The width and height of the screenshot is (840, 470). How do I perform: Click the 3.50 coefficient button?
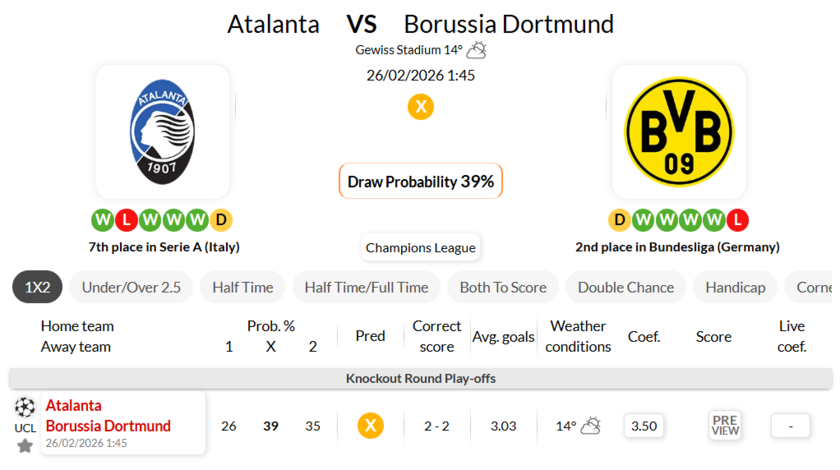tap(644, 426)
